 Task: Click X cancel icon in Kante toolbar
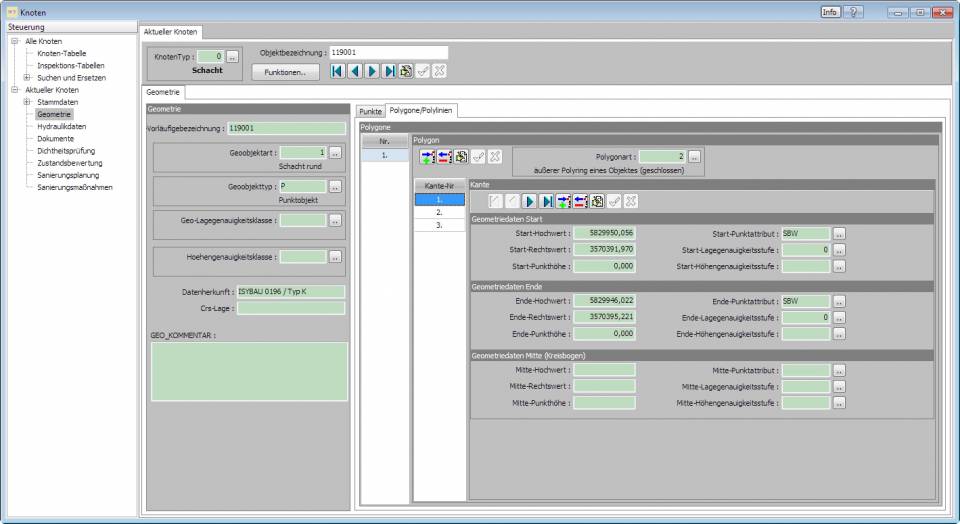tap(631, 201)
